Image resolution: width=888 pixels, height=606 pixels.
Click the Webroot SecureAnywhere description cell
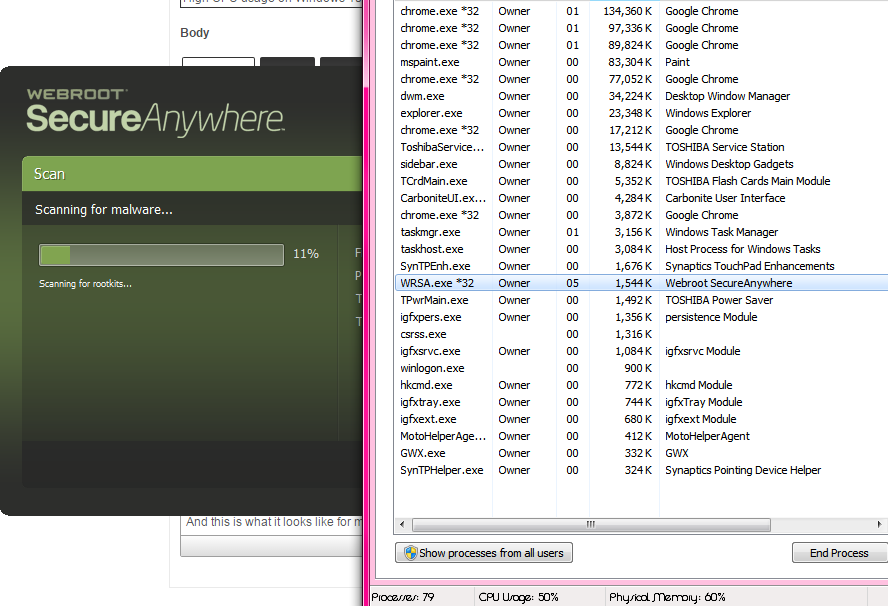(x=728, y=283)
